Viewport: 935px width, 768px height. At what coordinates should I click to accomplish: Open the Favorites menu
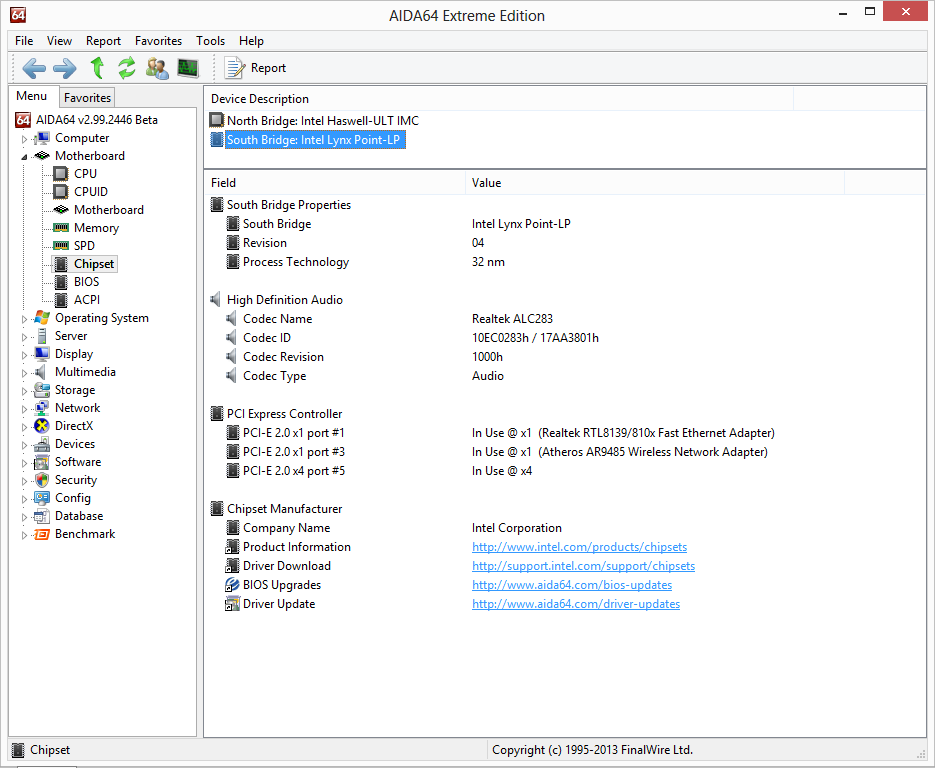[x=158, y=41]
